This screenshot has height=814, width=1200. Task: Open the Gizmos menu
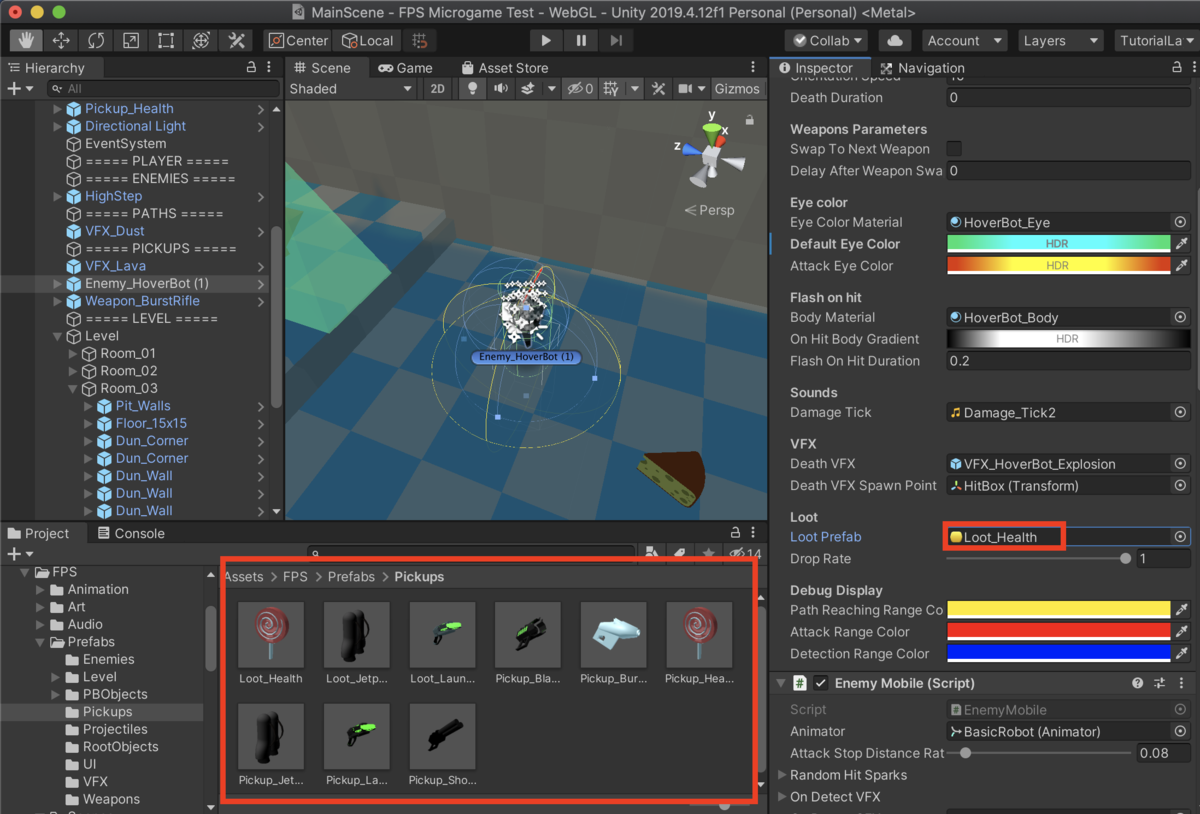(x=737, y=89)
